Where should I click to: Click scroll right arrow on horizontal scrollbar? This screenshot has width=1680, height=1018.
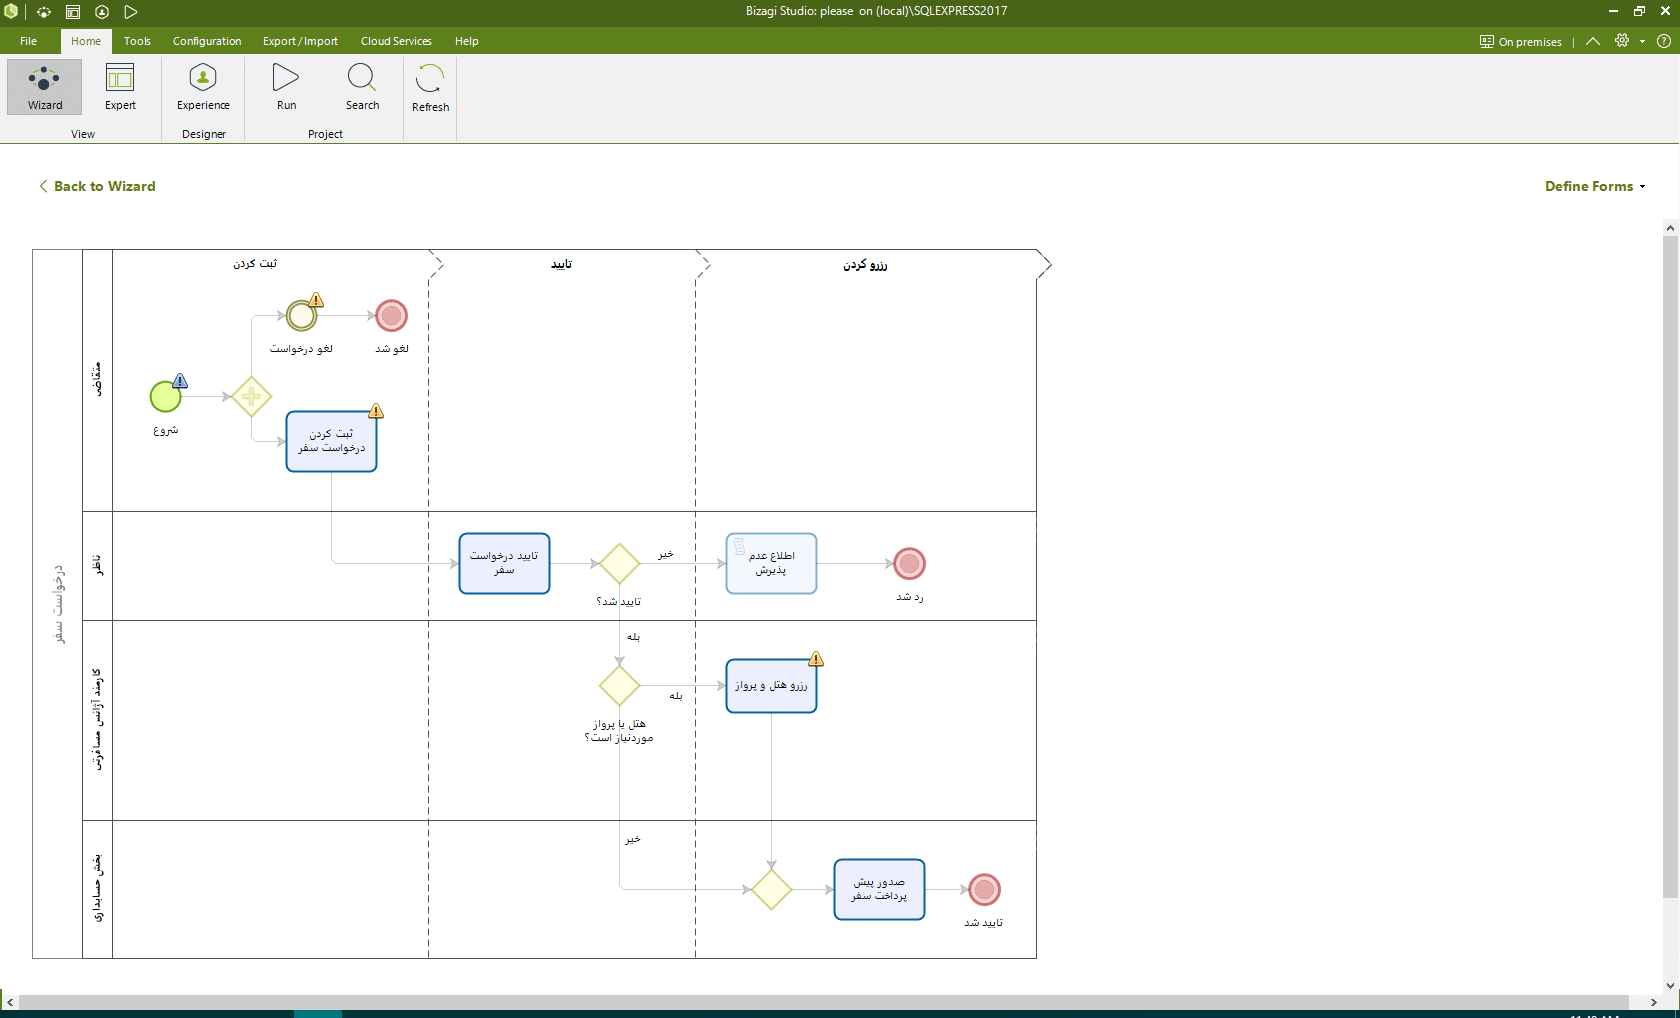tap(1653, 1002)
